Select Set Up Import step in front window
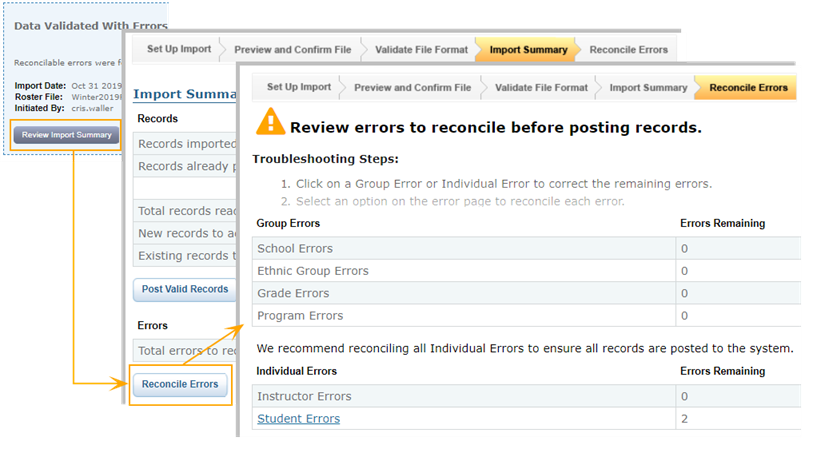The image size is (817, 453). pyautogui.click(x=298, y=88)
